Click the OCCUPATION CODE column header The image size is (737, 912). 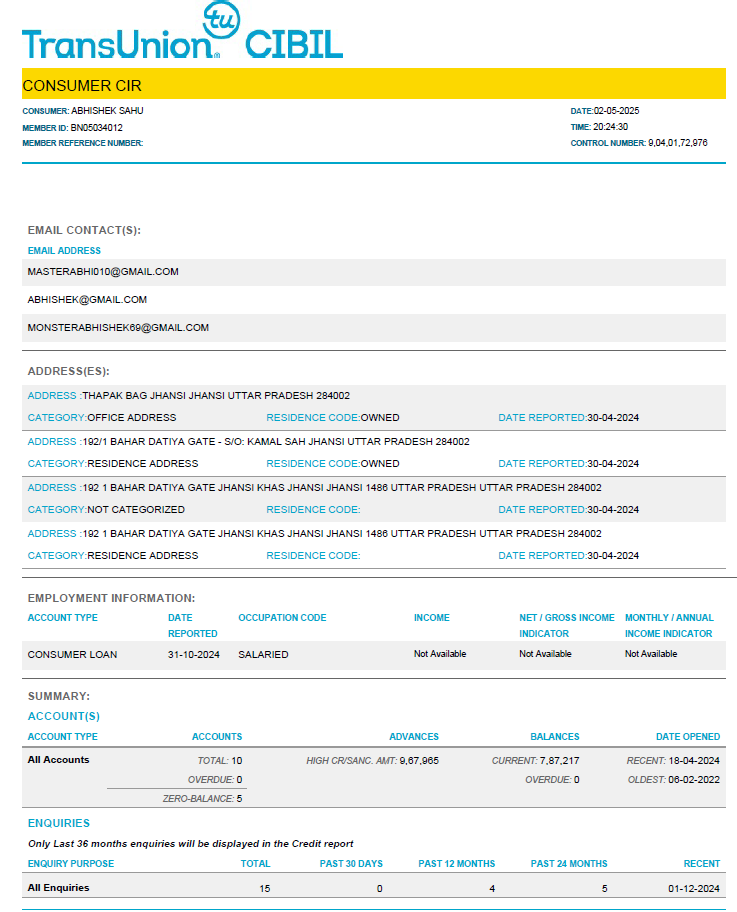point(282,618)
